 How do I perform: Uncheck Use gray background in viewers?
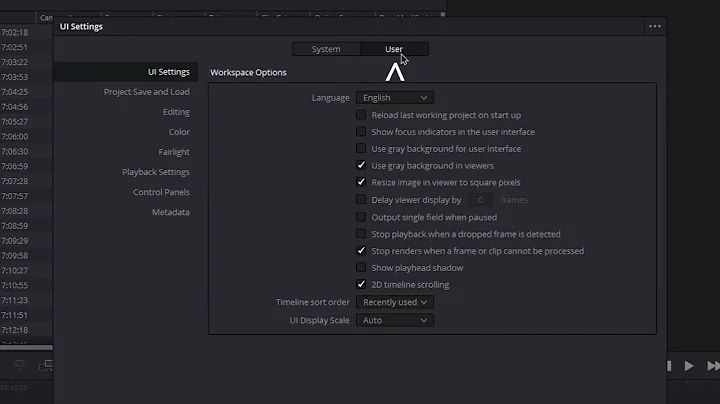click(x=361, y=165)
